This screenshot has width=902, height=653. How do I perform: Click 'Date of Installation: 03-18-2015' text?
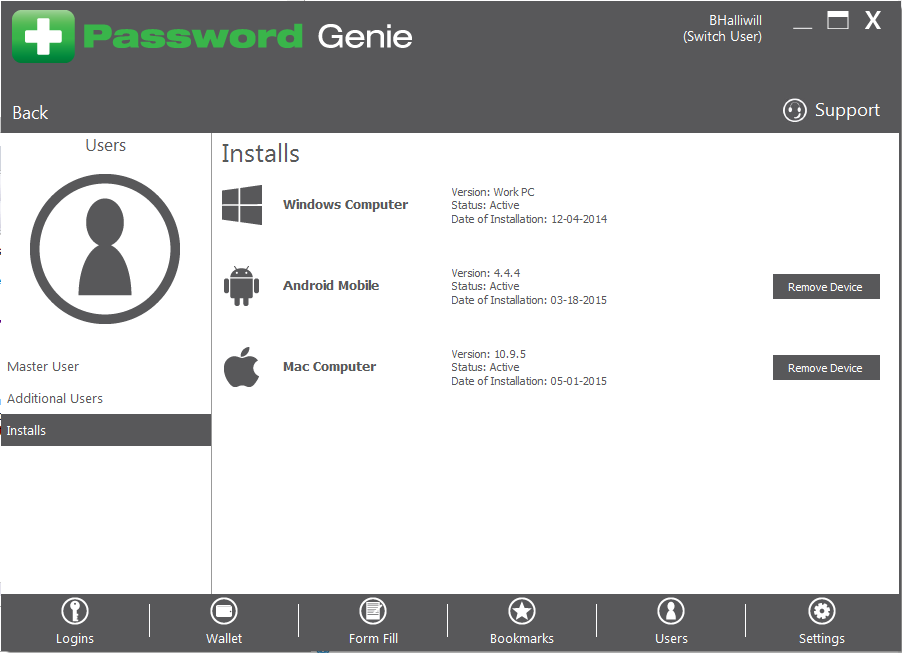click(529, 300)
